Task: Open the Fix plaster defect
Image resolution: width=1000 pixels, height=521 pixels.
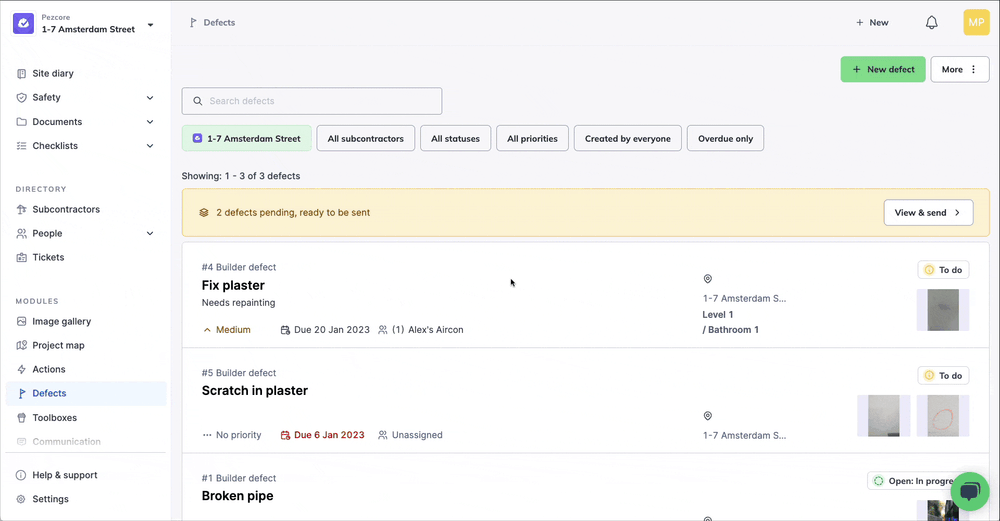Action: (233, 285)
